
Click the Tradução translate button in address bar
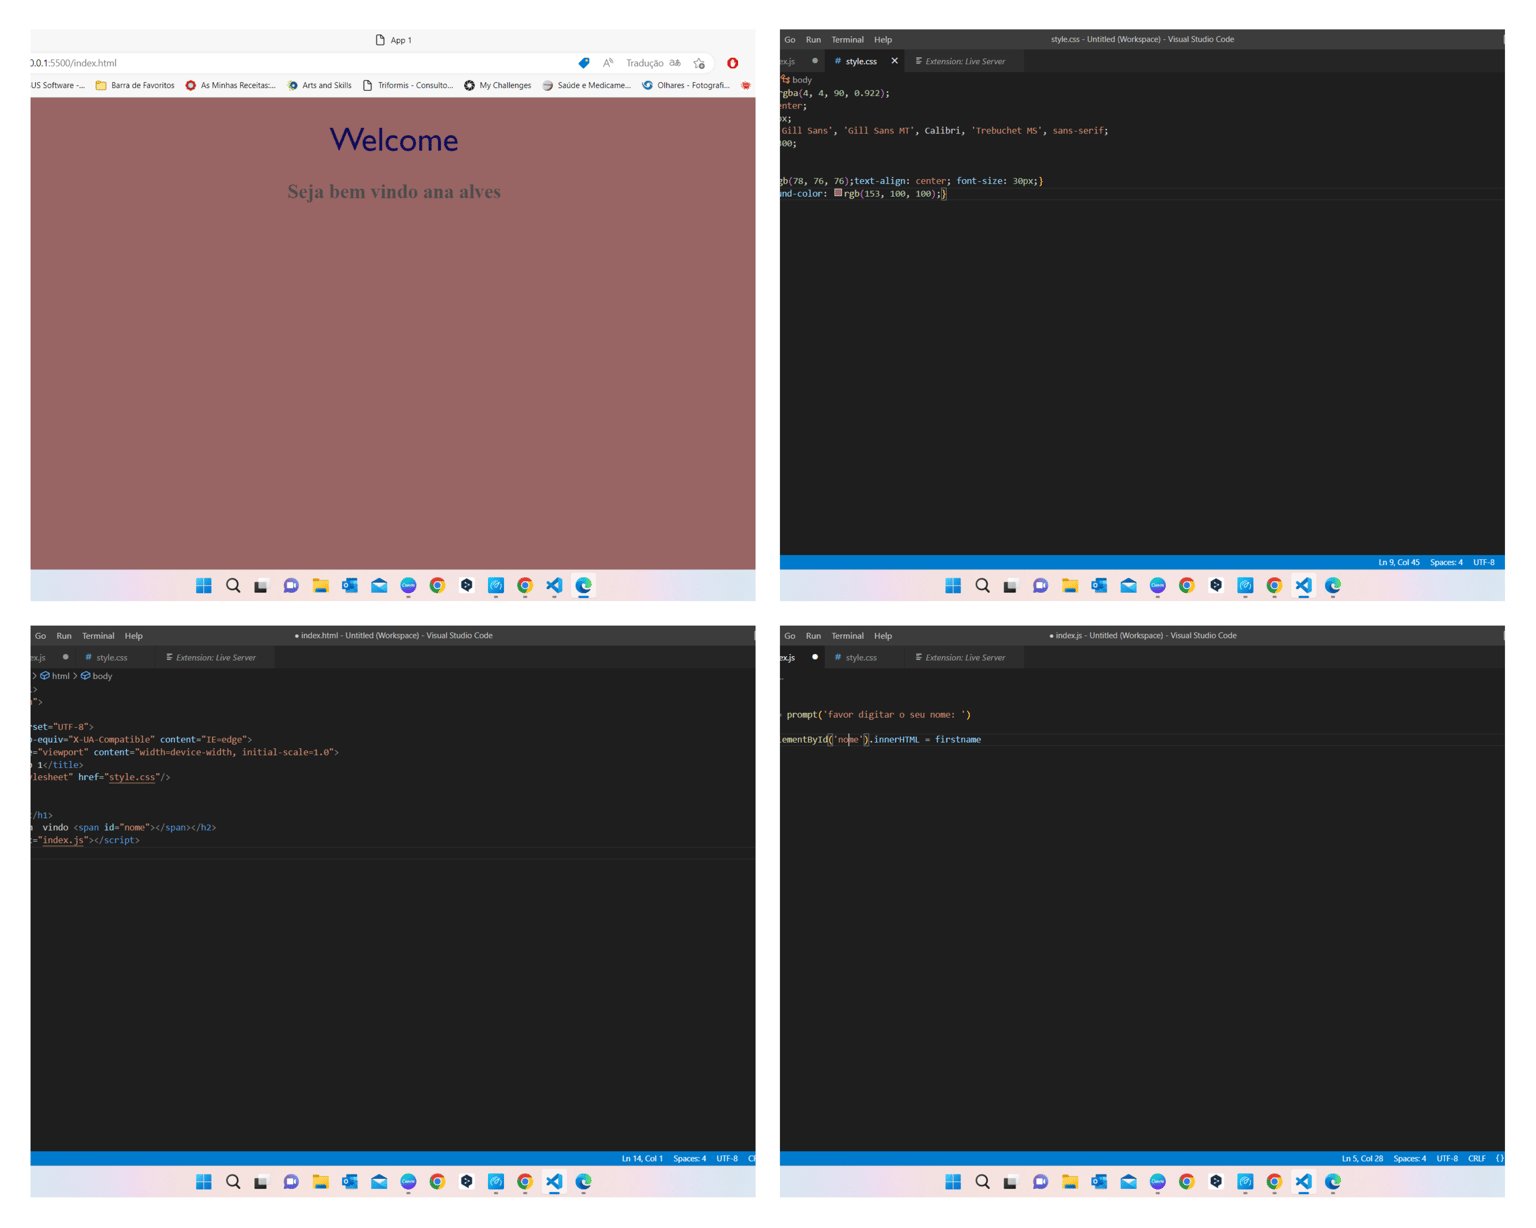[x=654, y=63]
